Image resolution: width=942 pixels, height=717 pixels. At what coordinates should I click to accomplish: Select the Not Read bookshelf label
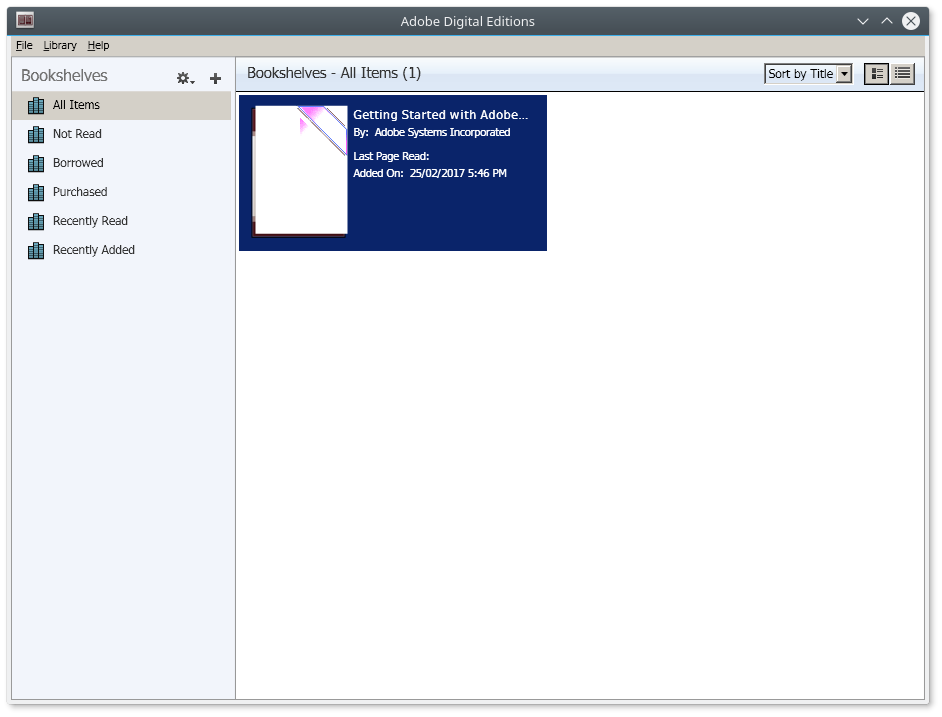[77, 134]
